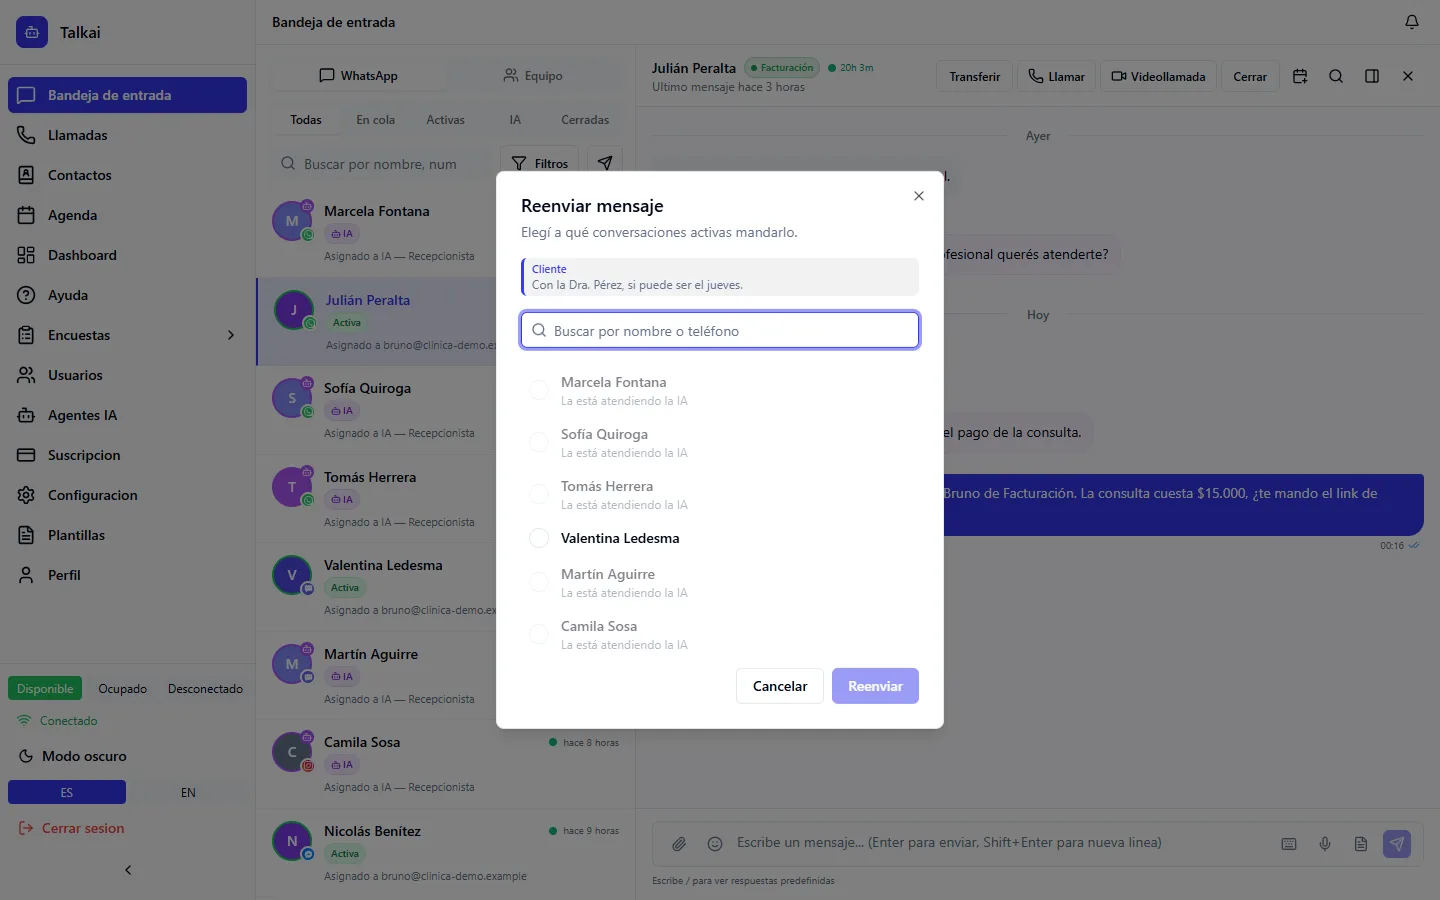This screenshot has height=900, width=1440.
Task: Select the Tomás Herrera radio in dialog
Action: [x=539, y=494]
